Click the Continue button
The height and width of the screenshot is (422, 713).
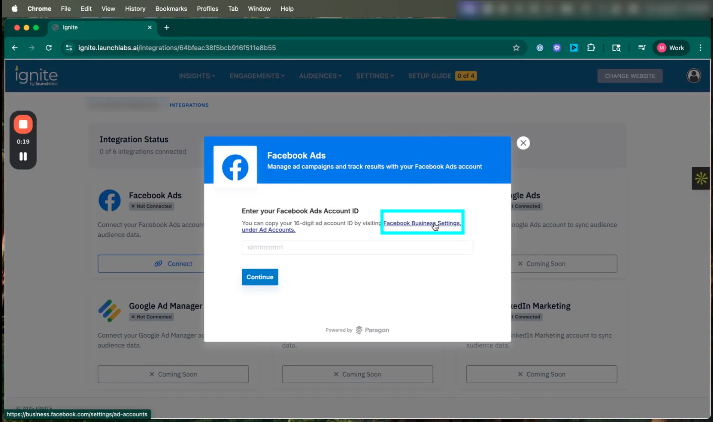click(260, 277)
